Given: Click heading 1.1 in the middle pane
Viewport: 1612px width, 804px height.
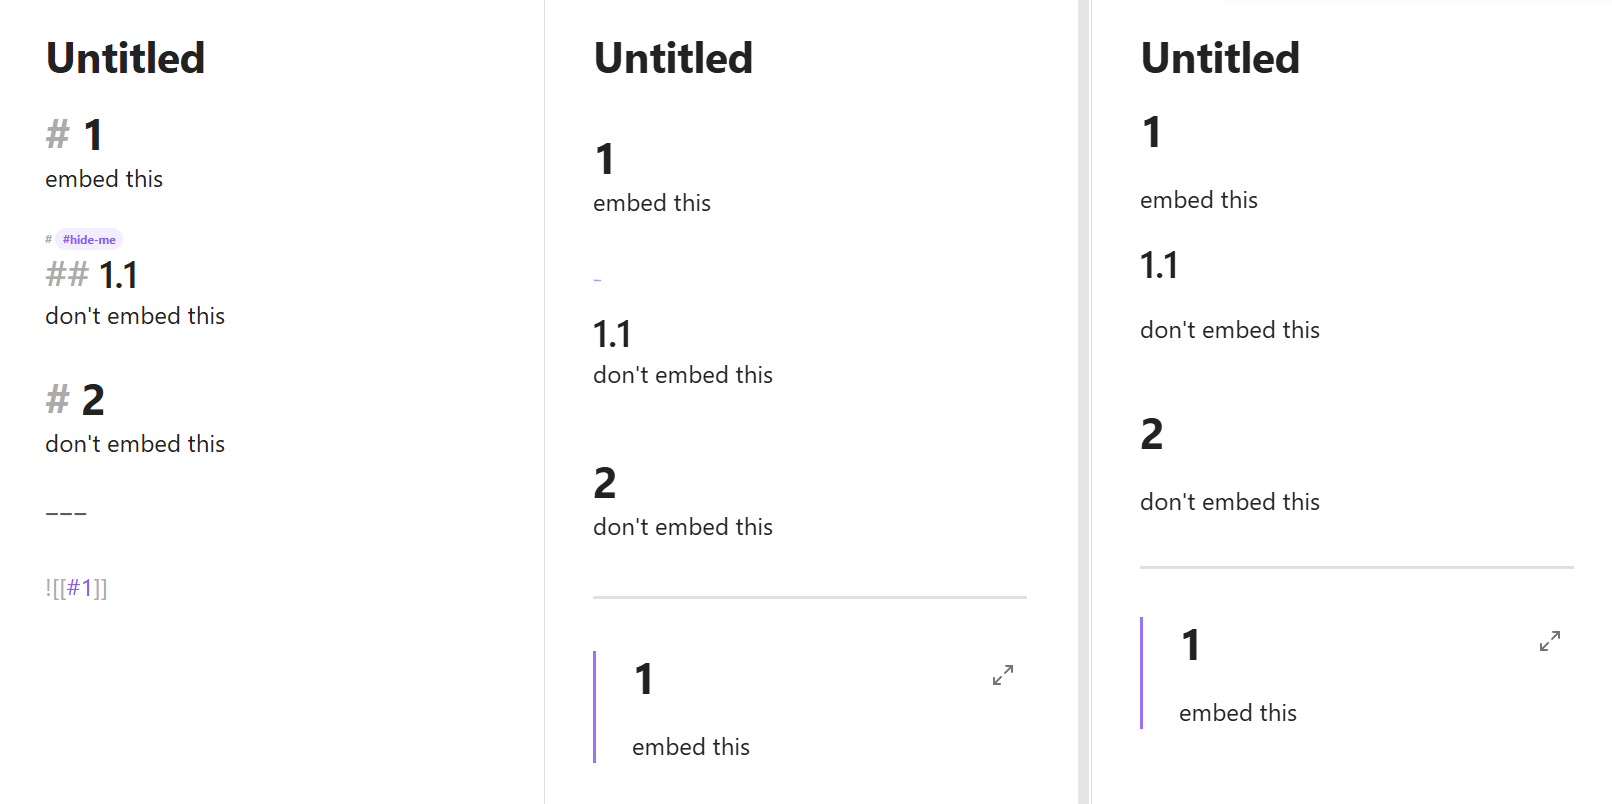Looking at the screenshot, I should (x=612, y=334).
